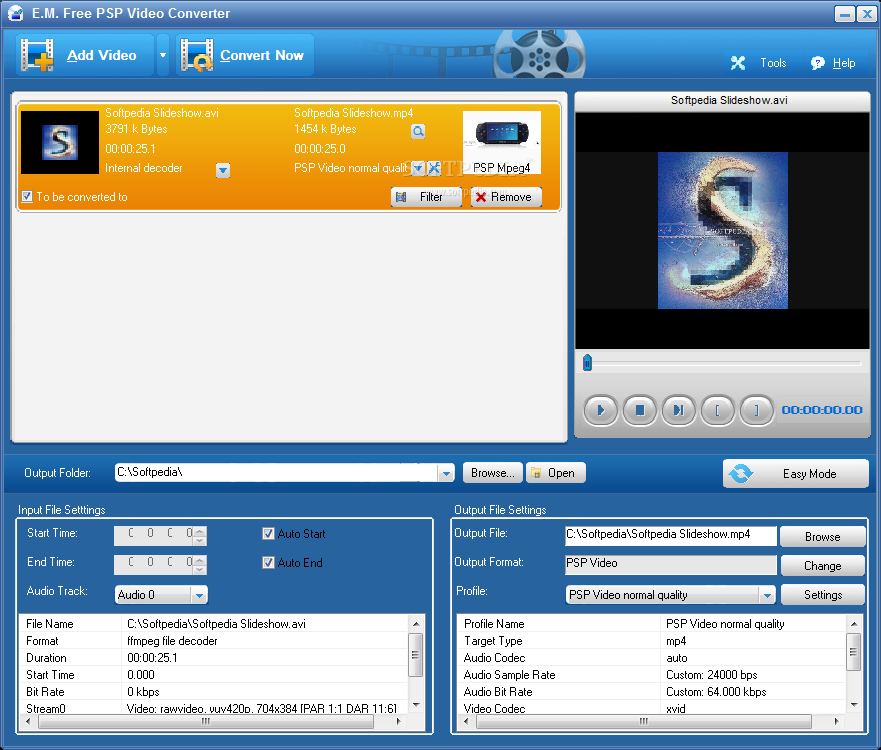Click Browse next to Output File
The image size is (881, 750).
point(823,537)
